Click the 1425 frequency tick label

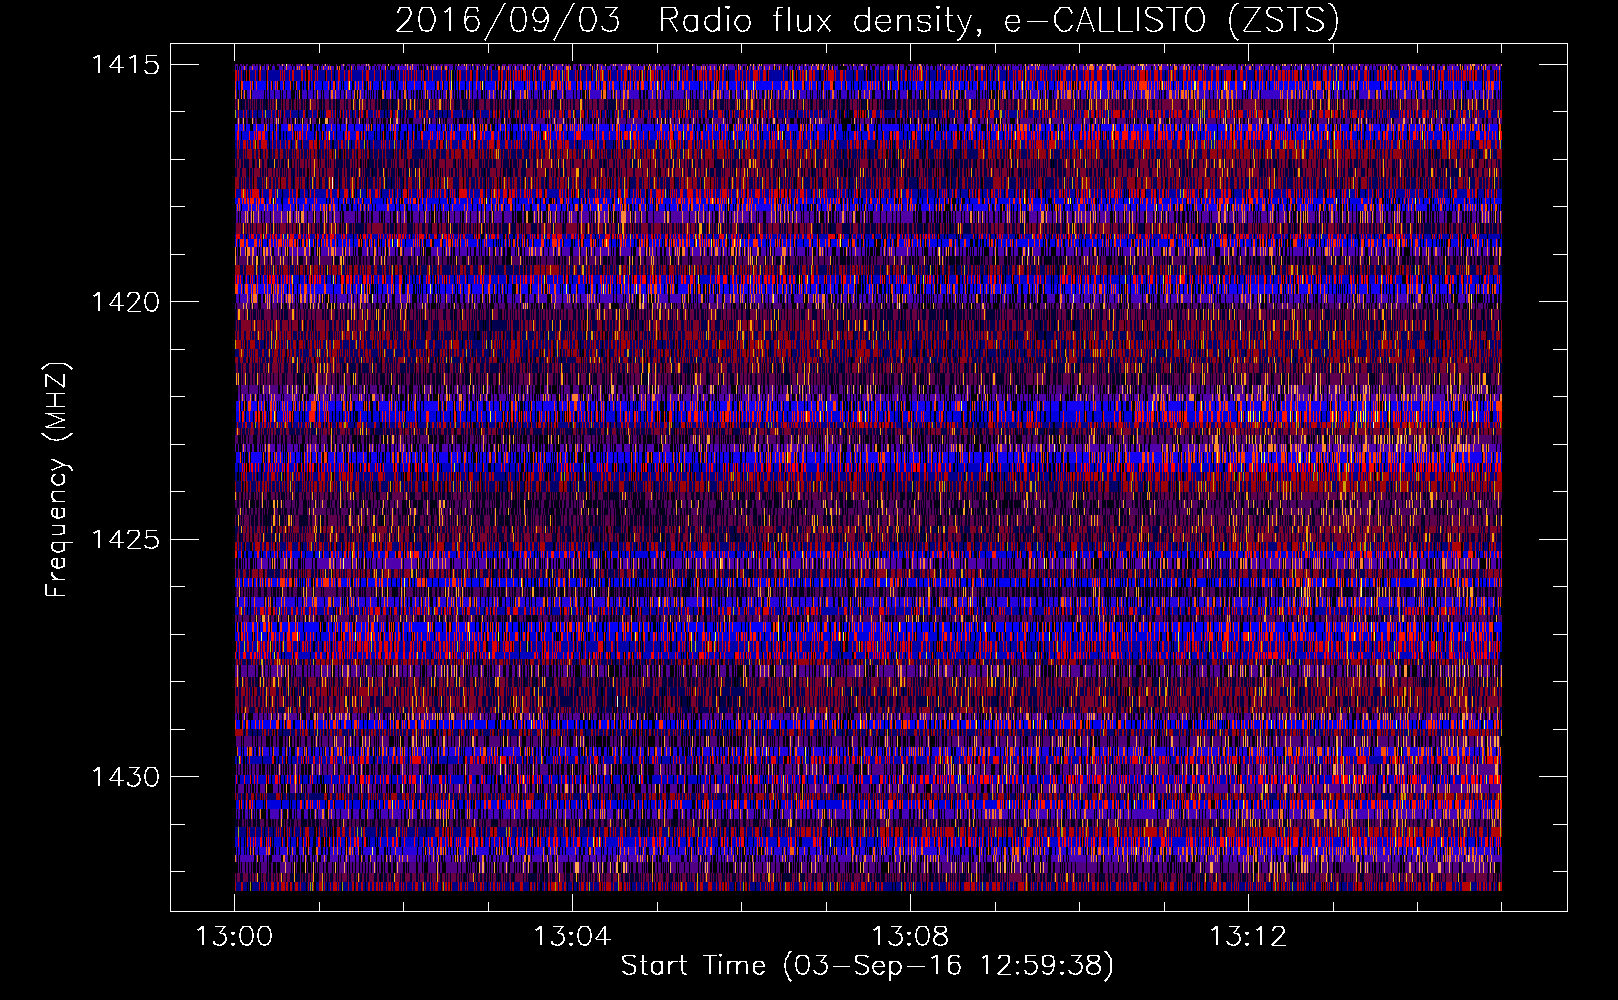[125, 540]
